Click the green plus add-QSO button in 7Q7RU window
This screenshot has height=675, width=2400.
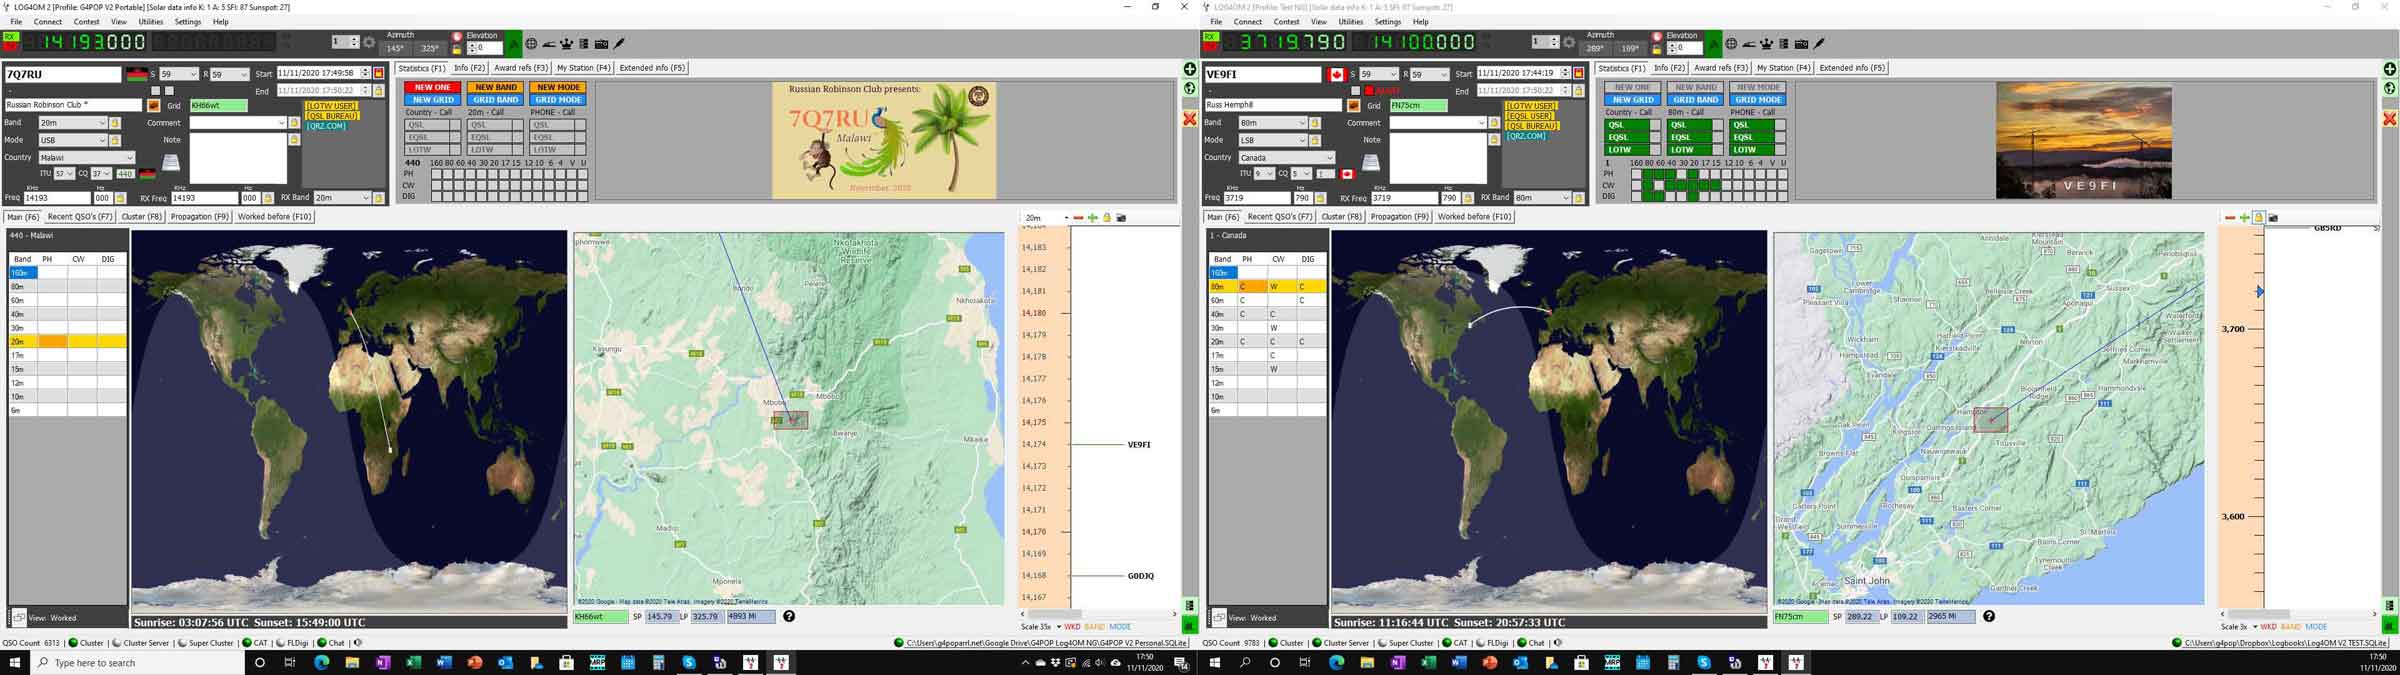[1190, 69]
